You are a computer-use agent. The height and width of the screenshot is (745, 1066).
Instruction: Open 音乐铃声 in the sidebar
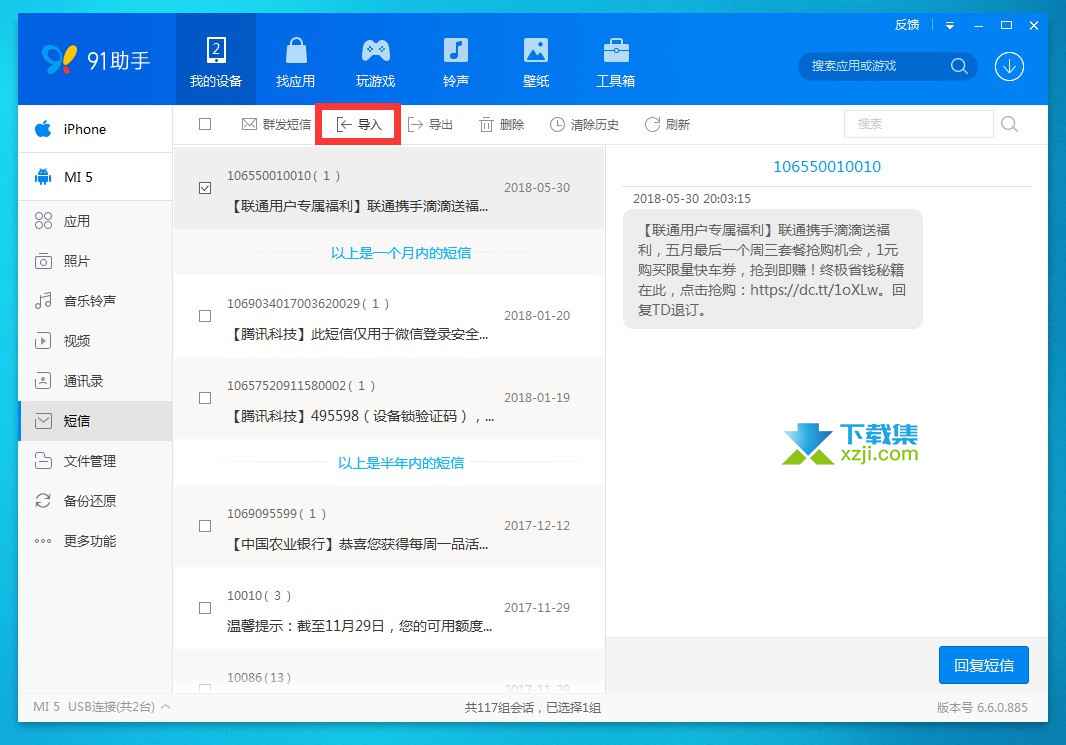pos(95,300)
